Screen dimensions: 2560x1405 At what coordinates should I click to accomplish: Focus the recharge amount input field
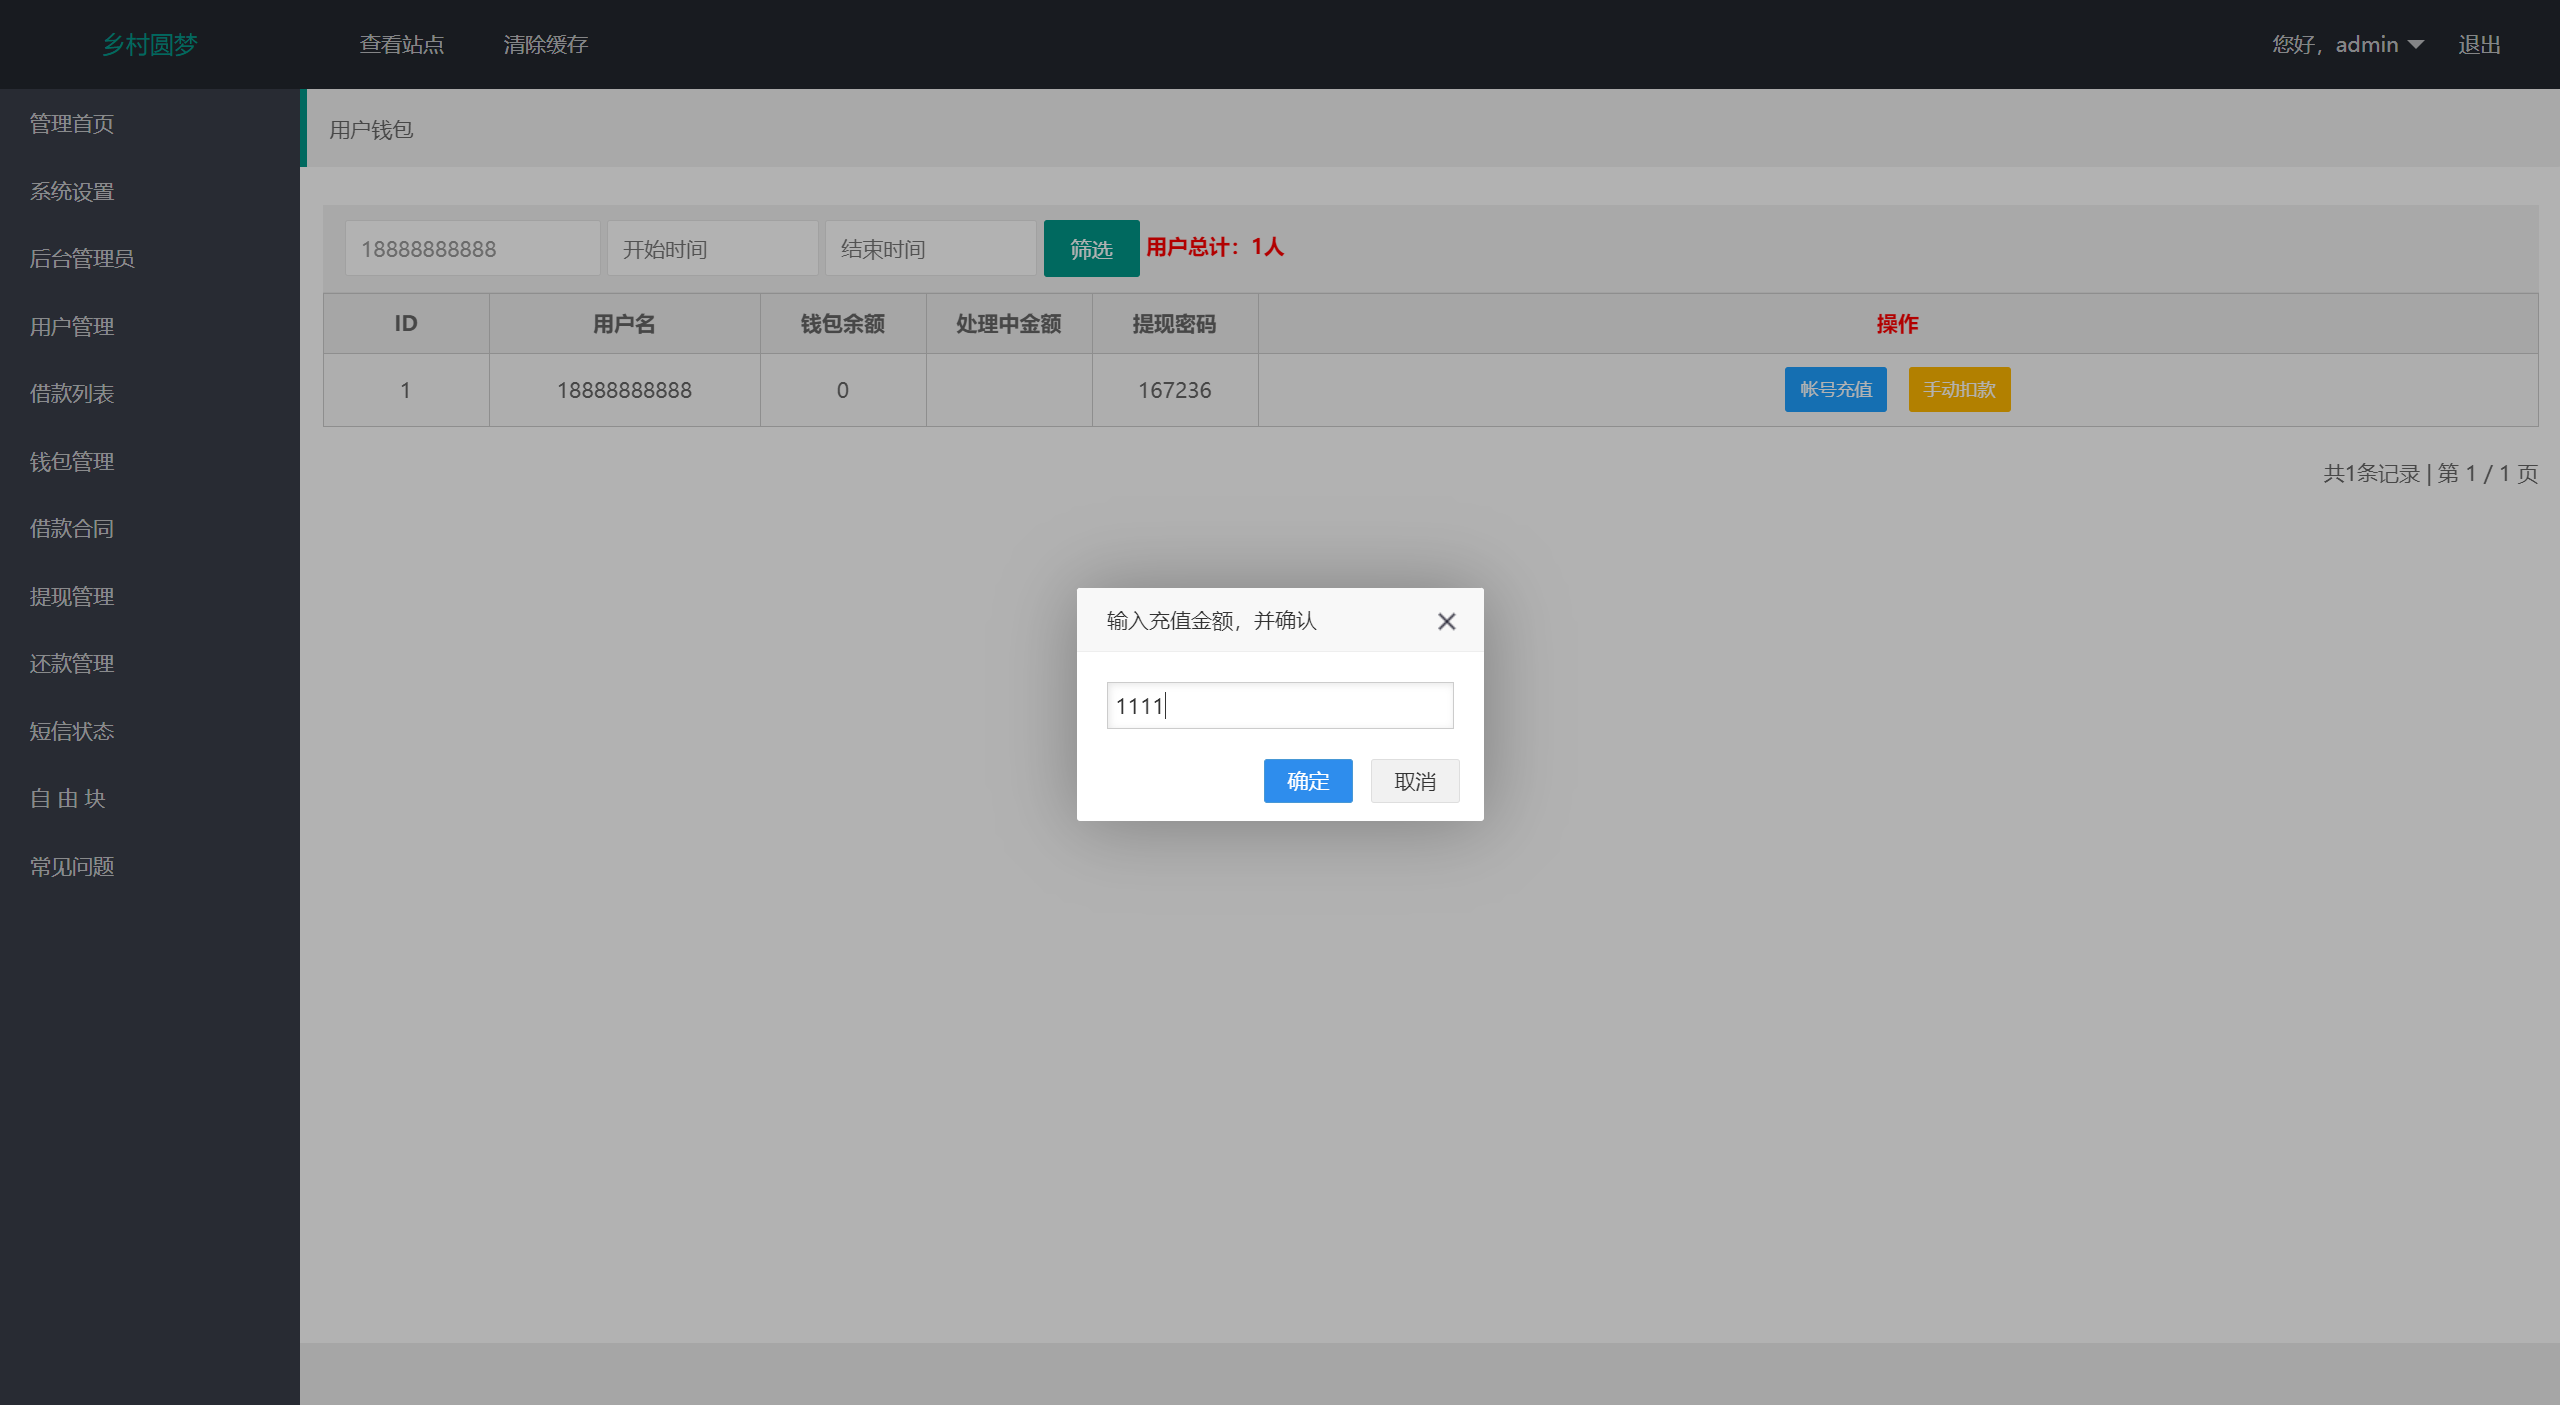coord(1279,706)
